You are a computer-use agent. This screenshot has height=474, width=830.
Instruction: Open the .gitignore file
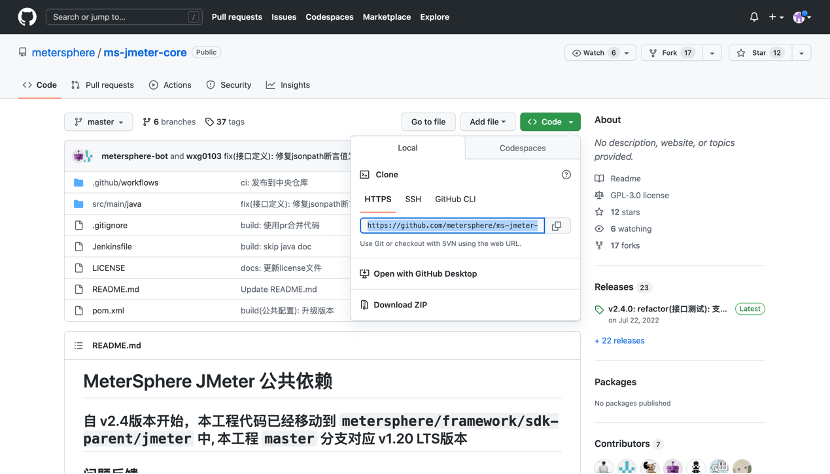[110, 225]
